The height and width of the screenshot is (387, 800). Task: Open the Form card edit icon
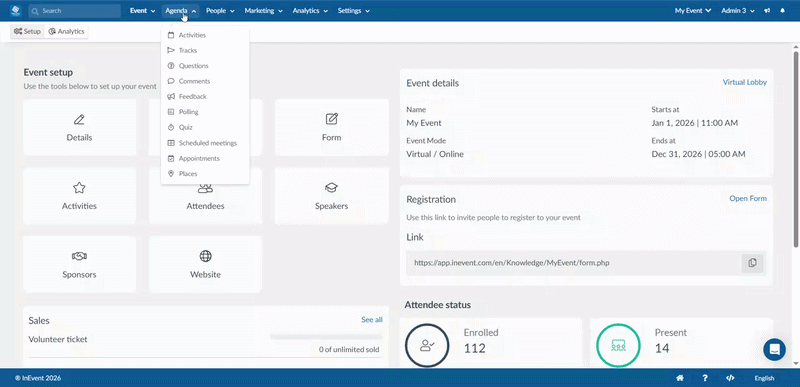(332, 119)
